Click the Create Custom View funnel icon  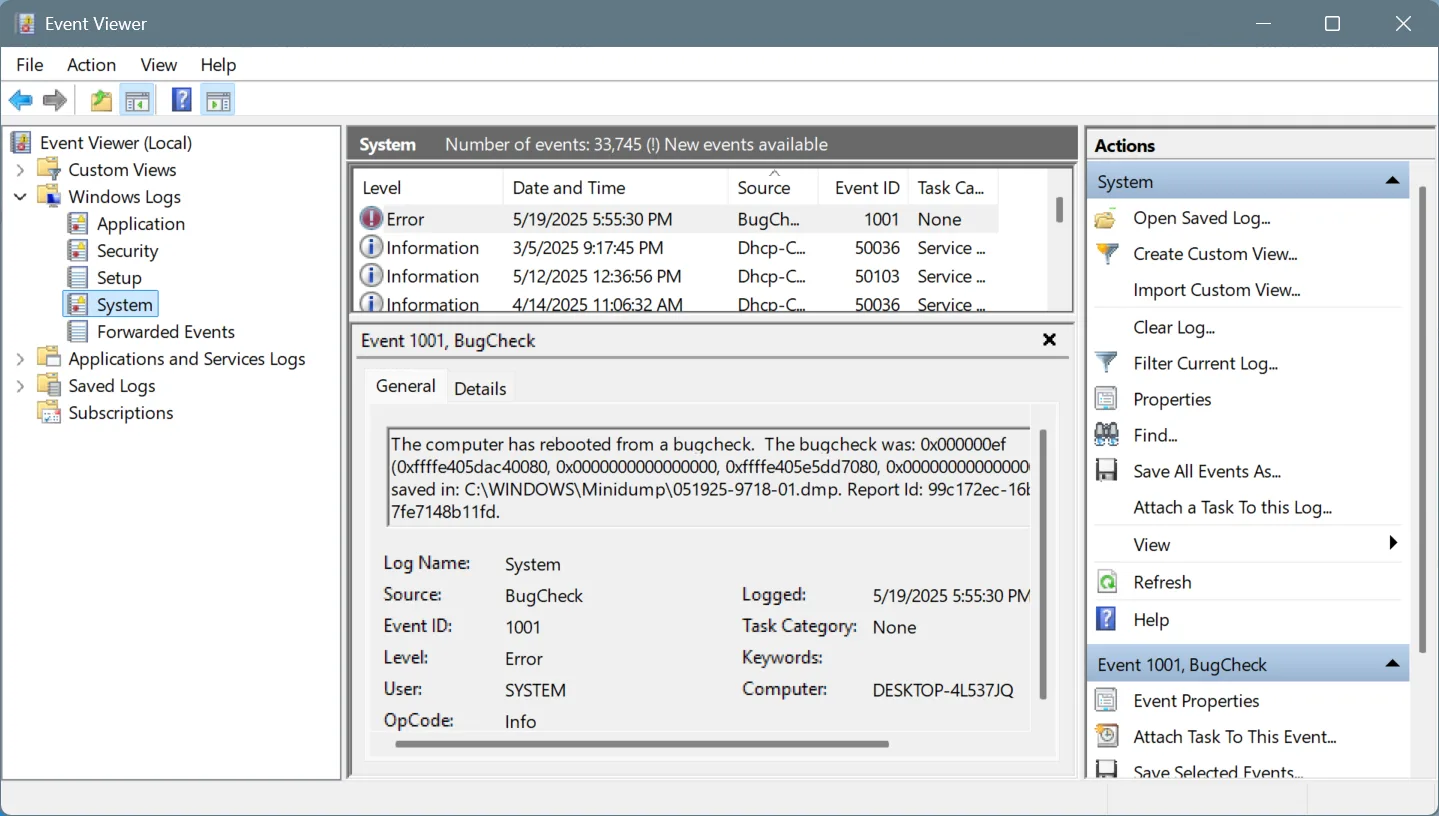[x=1106, y=254]
